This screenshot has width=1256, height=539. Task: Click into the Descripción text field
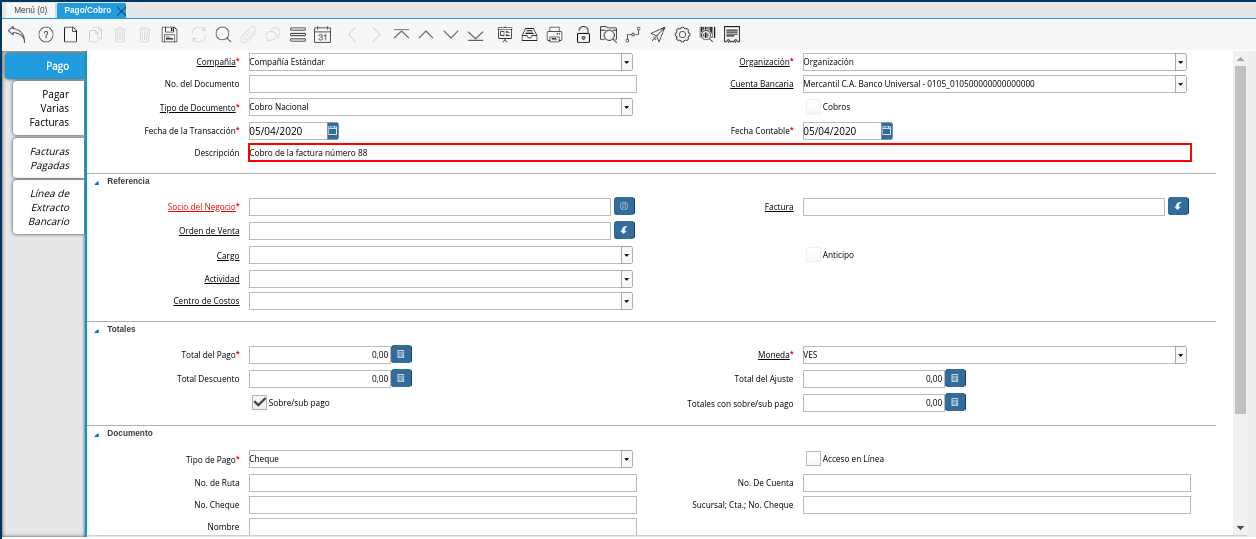pyautogui.click(x=719, y=153)
